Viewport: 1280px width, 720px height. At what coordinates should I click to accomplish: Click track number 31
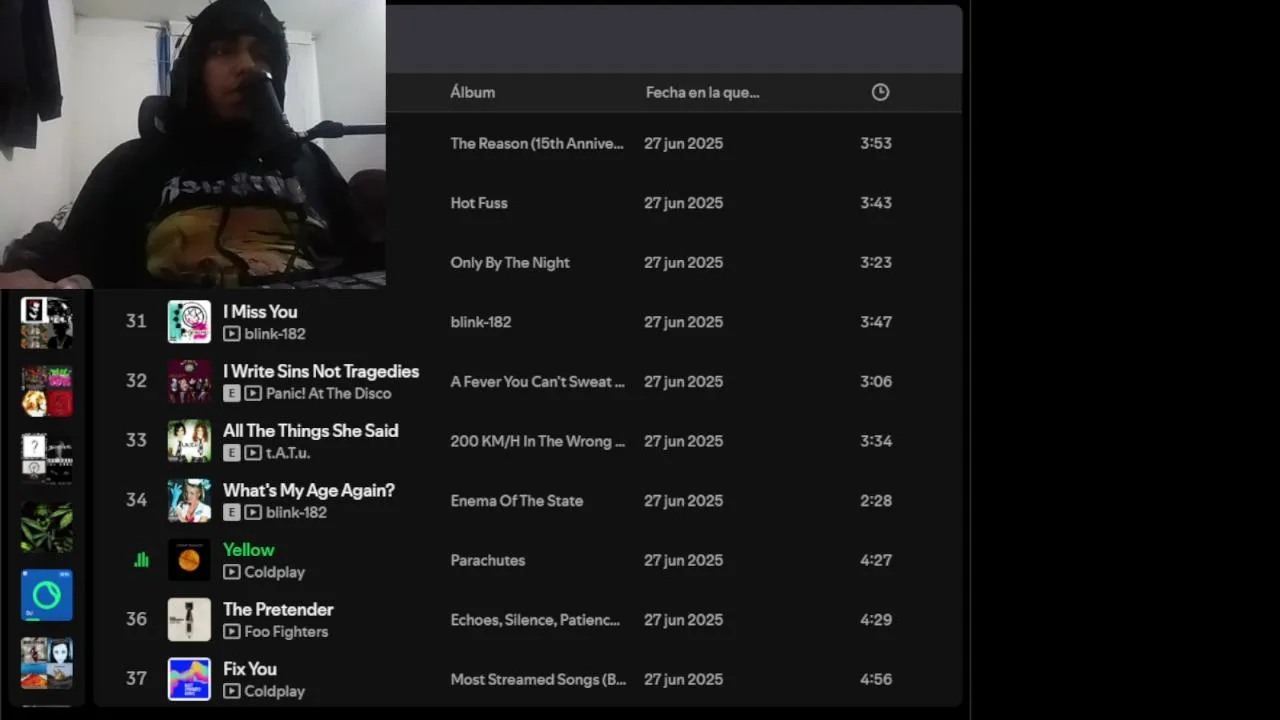(x=136, y=321)
